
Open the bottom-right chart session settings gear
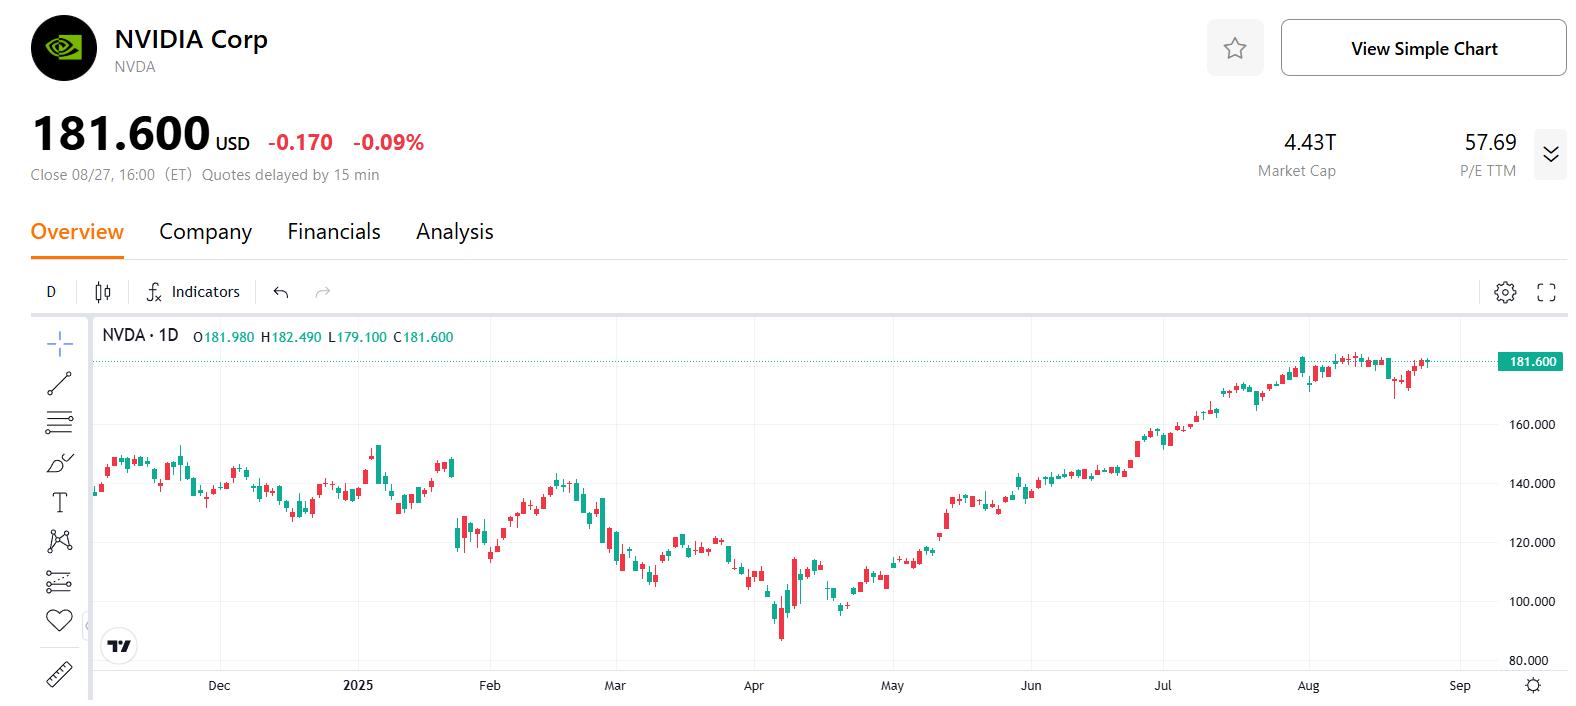[x=1533, y=685]
